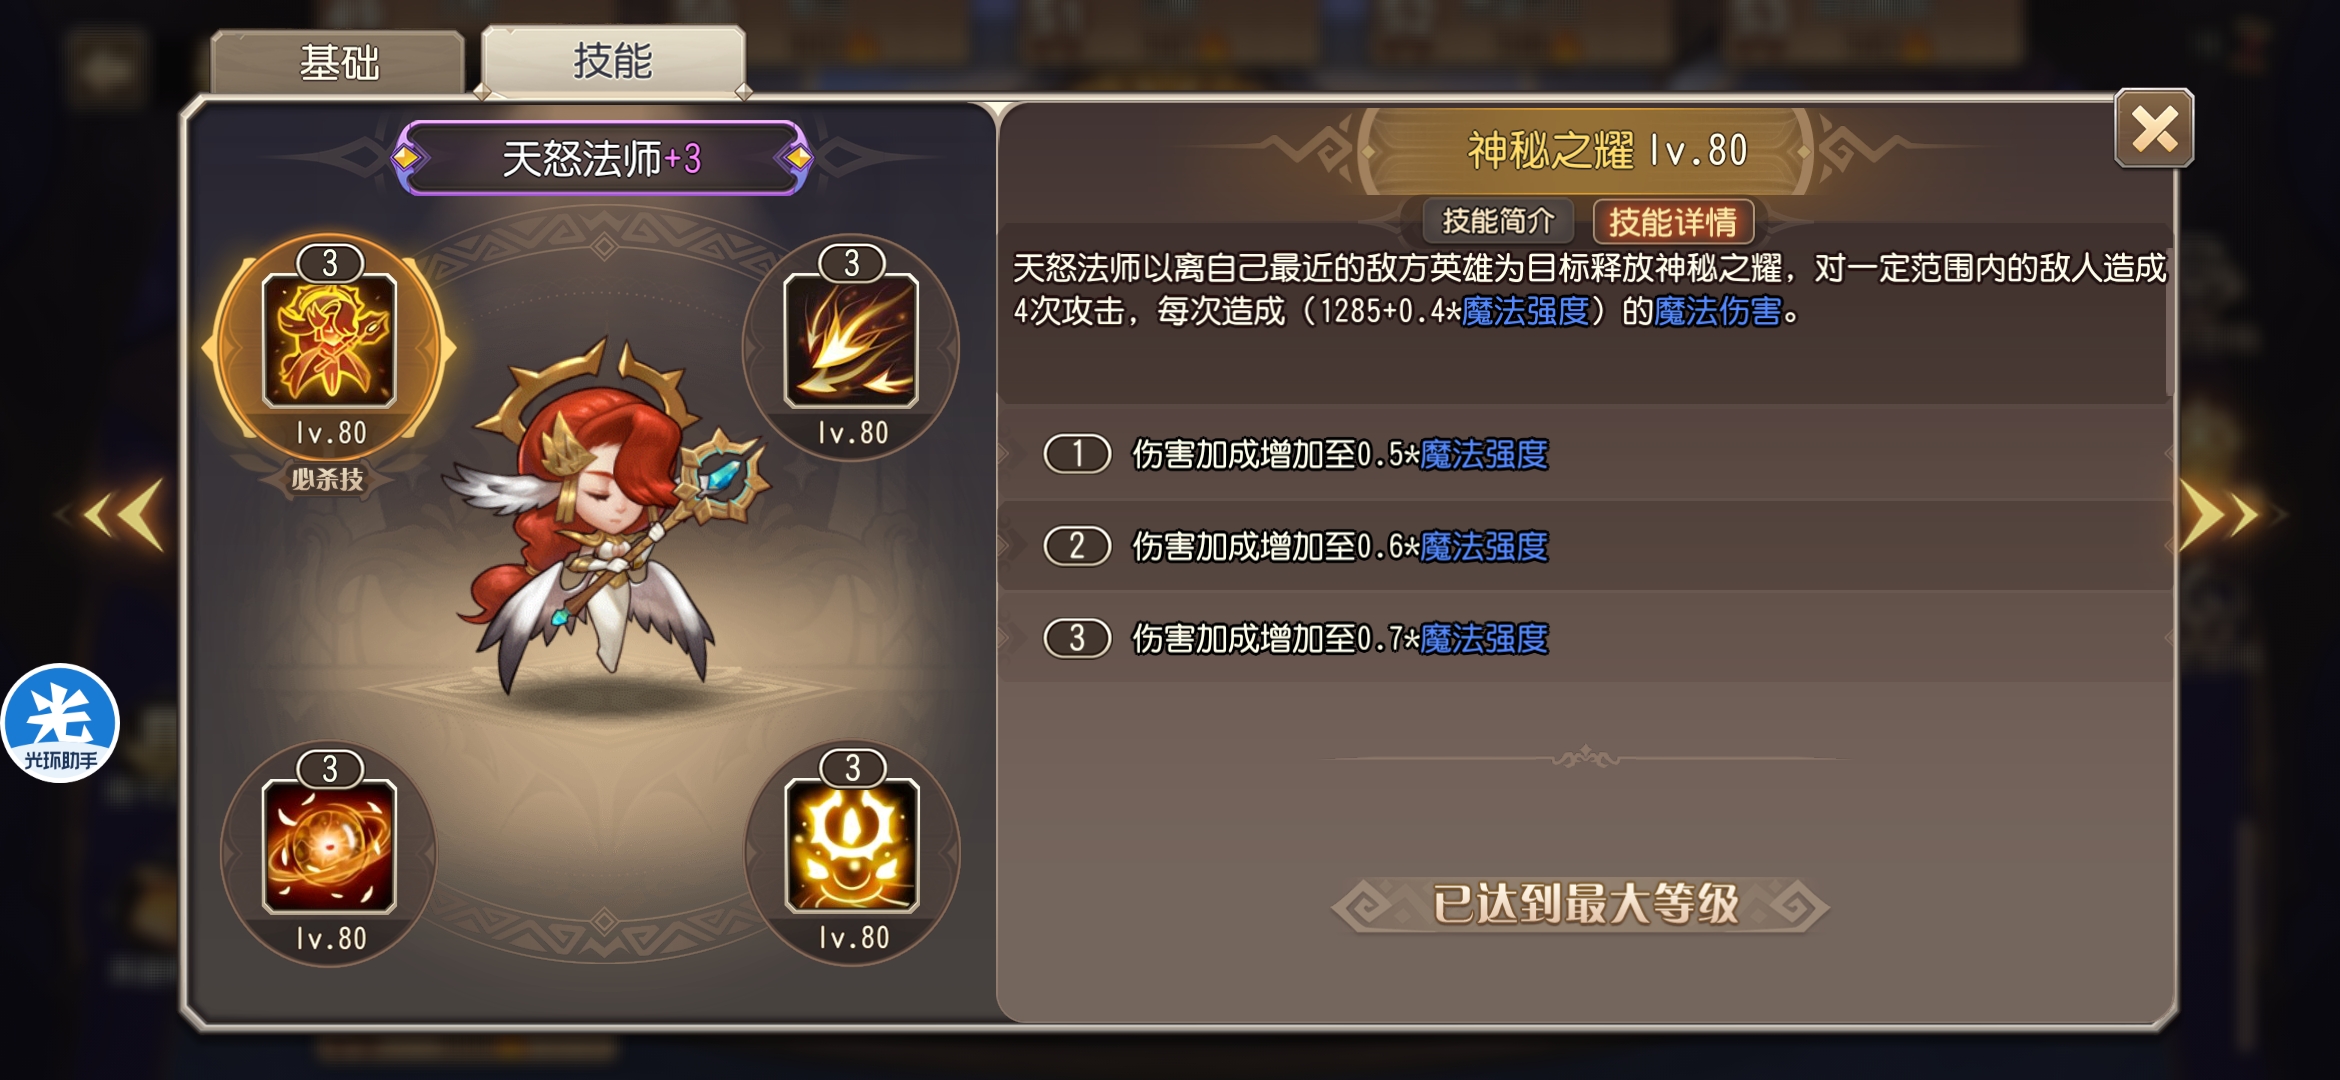The image size is (2340, 1080).
Task: Switch to 技能详情 skill details view
Action: 1672,221
